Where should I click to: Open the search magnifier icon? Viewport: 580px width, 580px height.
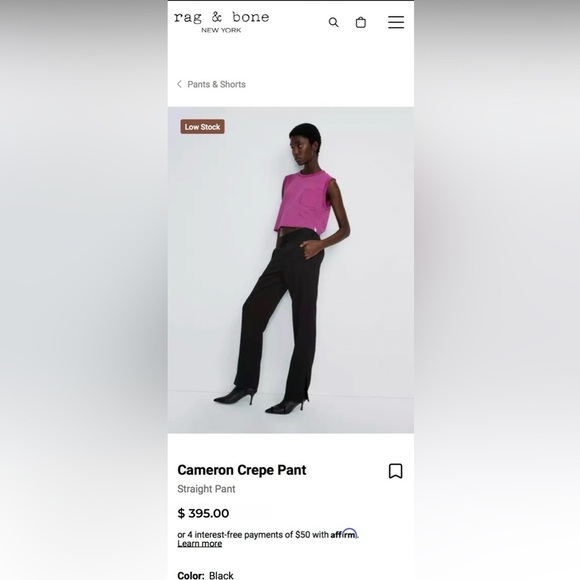333,23
